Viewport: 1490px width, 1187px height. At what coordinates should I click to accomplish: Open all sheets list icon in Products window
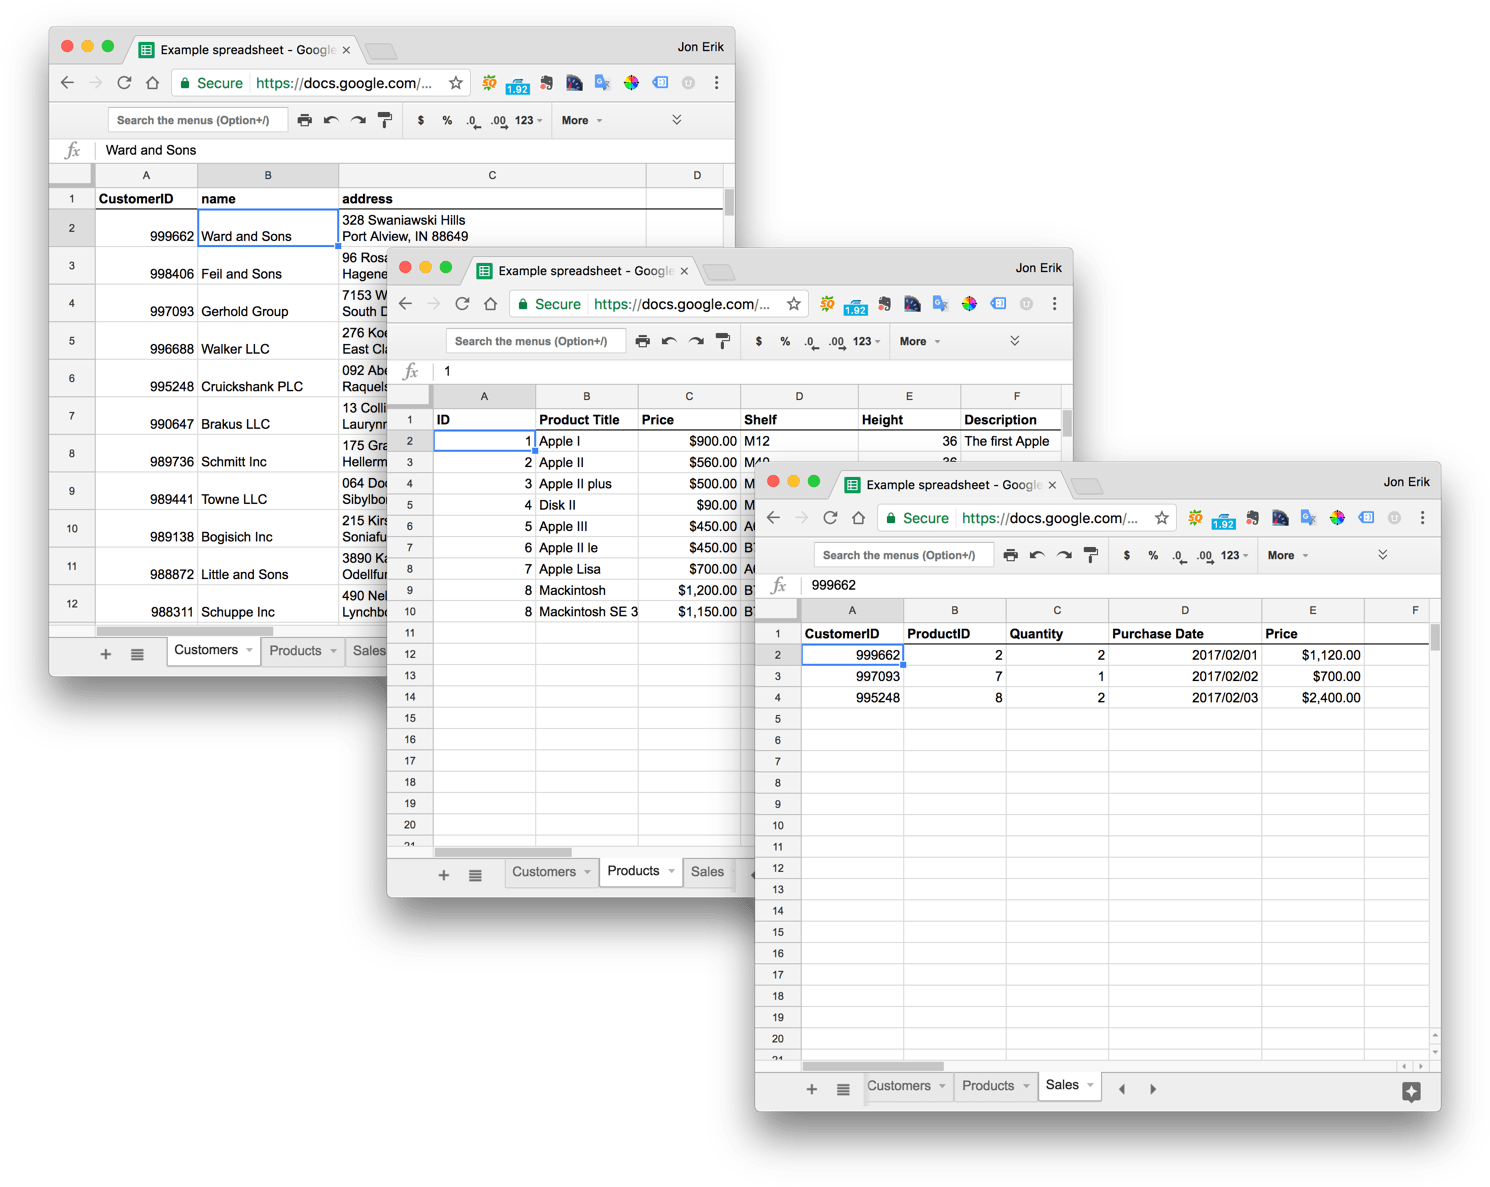(x=475, y=875)
